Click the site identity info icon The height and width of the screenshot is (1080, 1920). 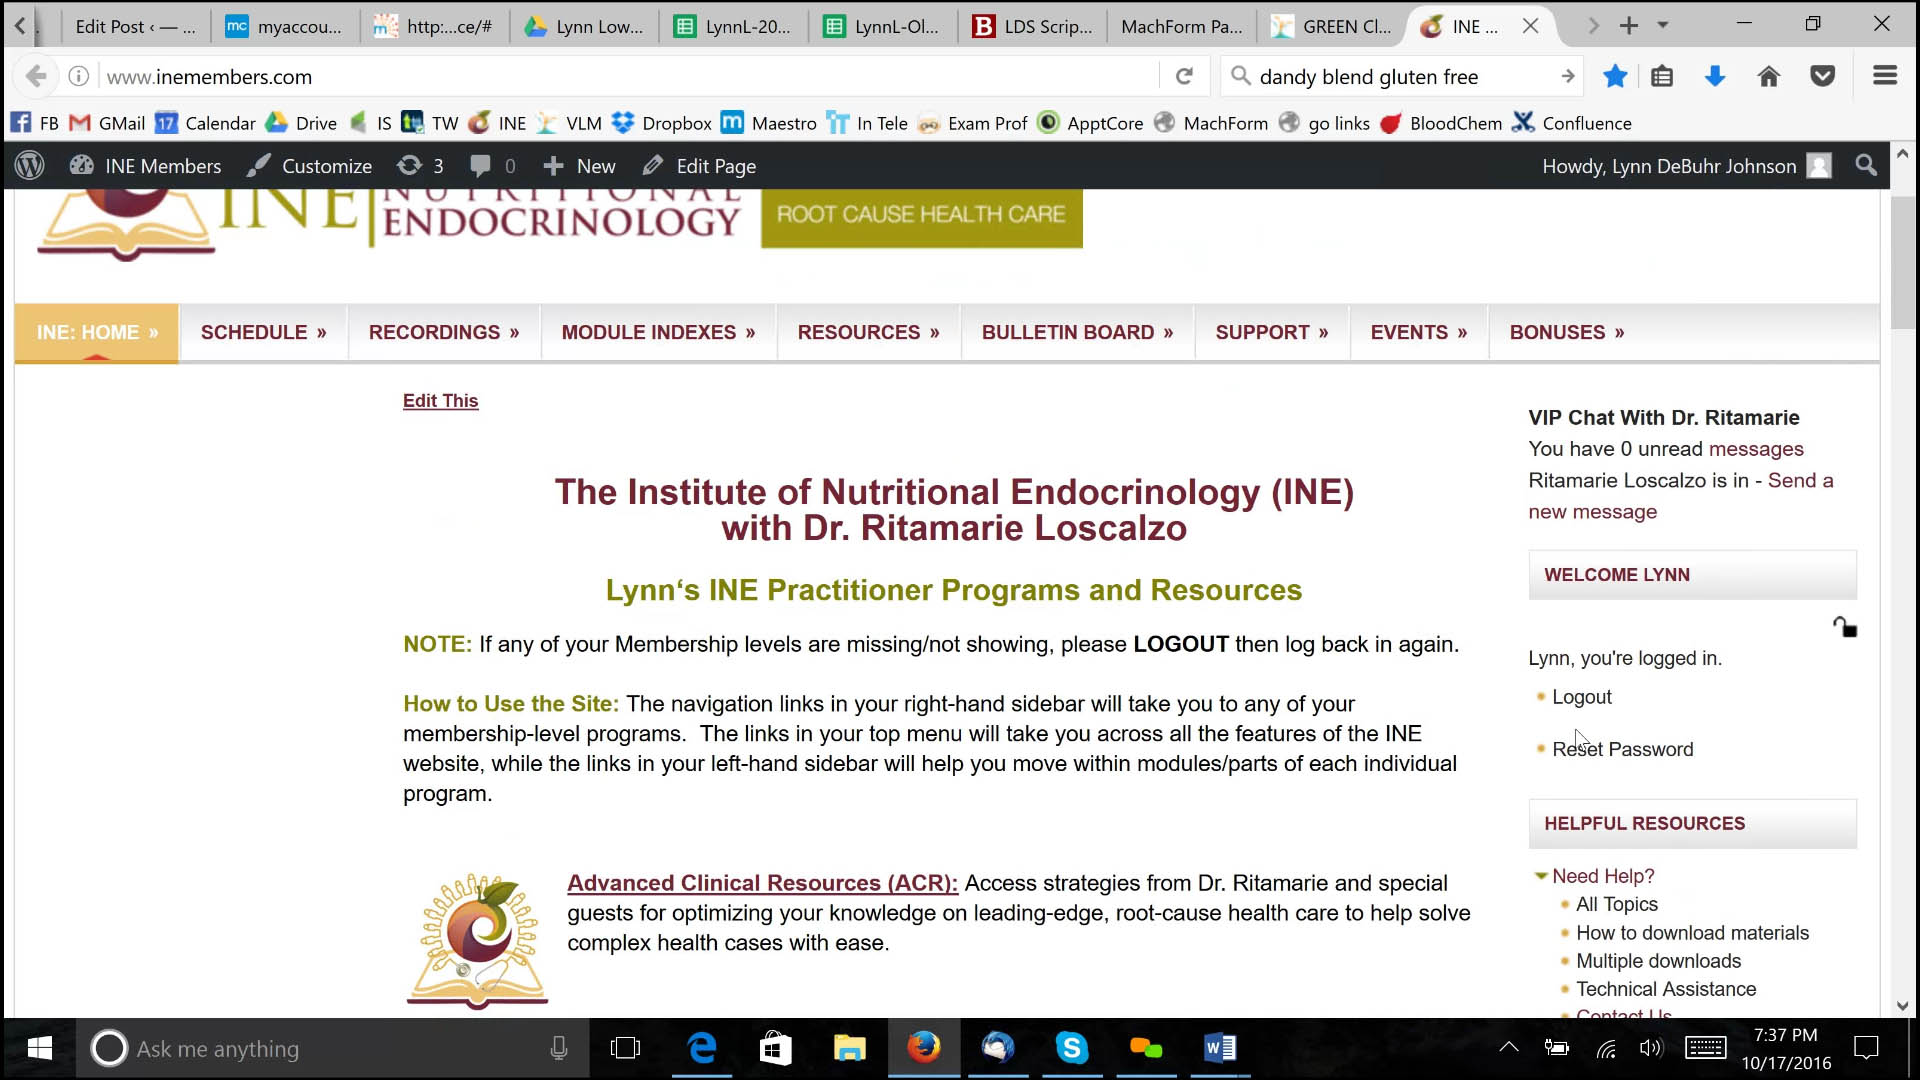pyautogui.click(x=79, y=77)
